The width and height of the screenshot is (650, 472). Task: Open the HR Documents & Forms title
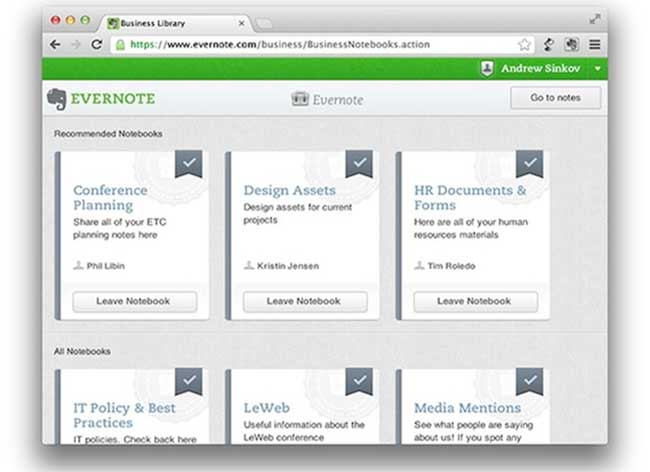pos(470,198)
